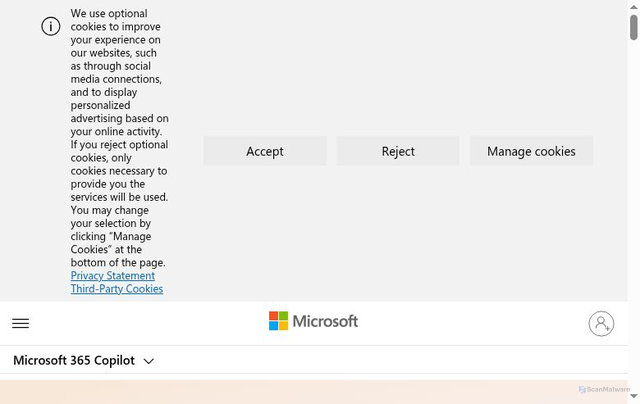This screenshot has height=404, width=640.
Task: Click the cookie banner info icon
Action: click(x=51, y=27)
